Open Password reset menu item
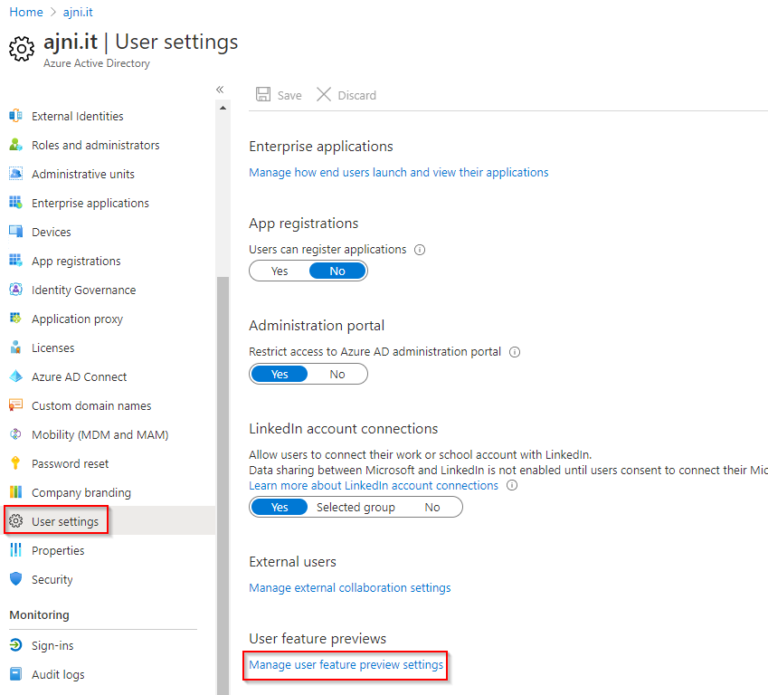The height and width of the screenshot is (695, 768). tap(70, 463)
